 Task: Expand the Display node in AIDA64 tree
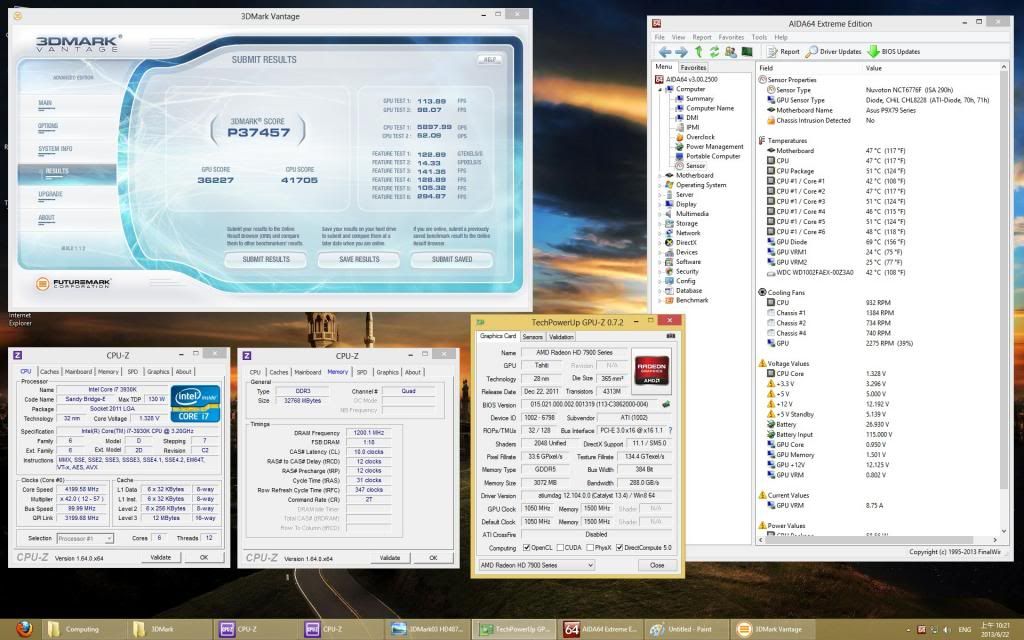point(660,204)
